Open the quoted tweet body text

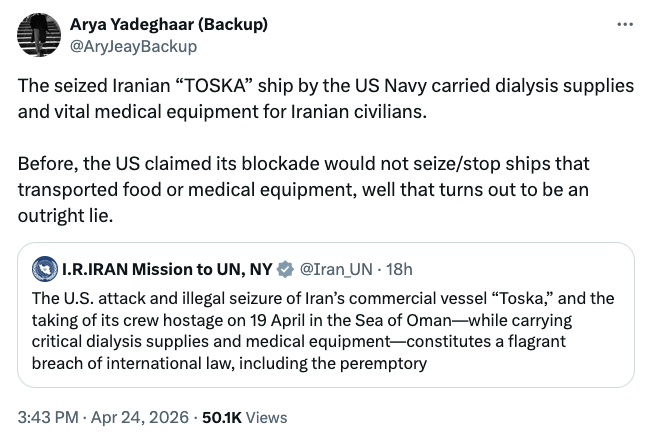click(322, 331)
